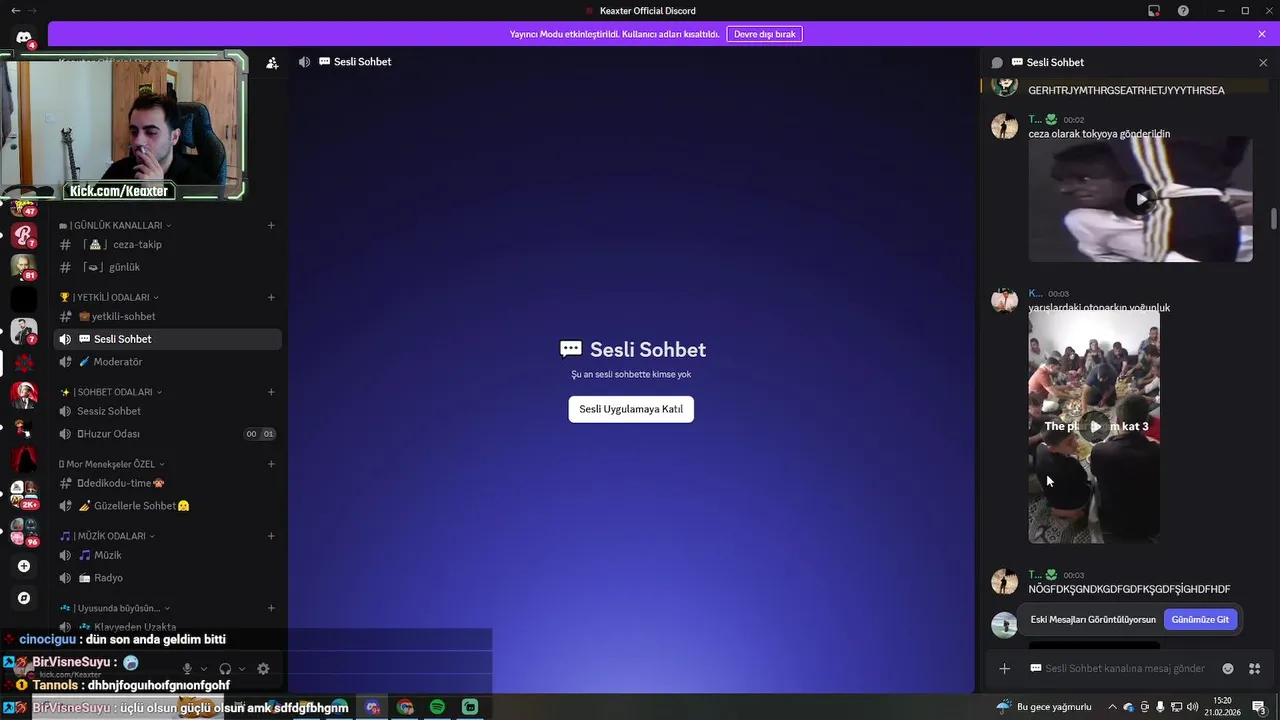Screen dimensions: 1280x720
Task: Join the Müzik voice channel
Action: tap(168, 555)
